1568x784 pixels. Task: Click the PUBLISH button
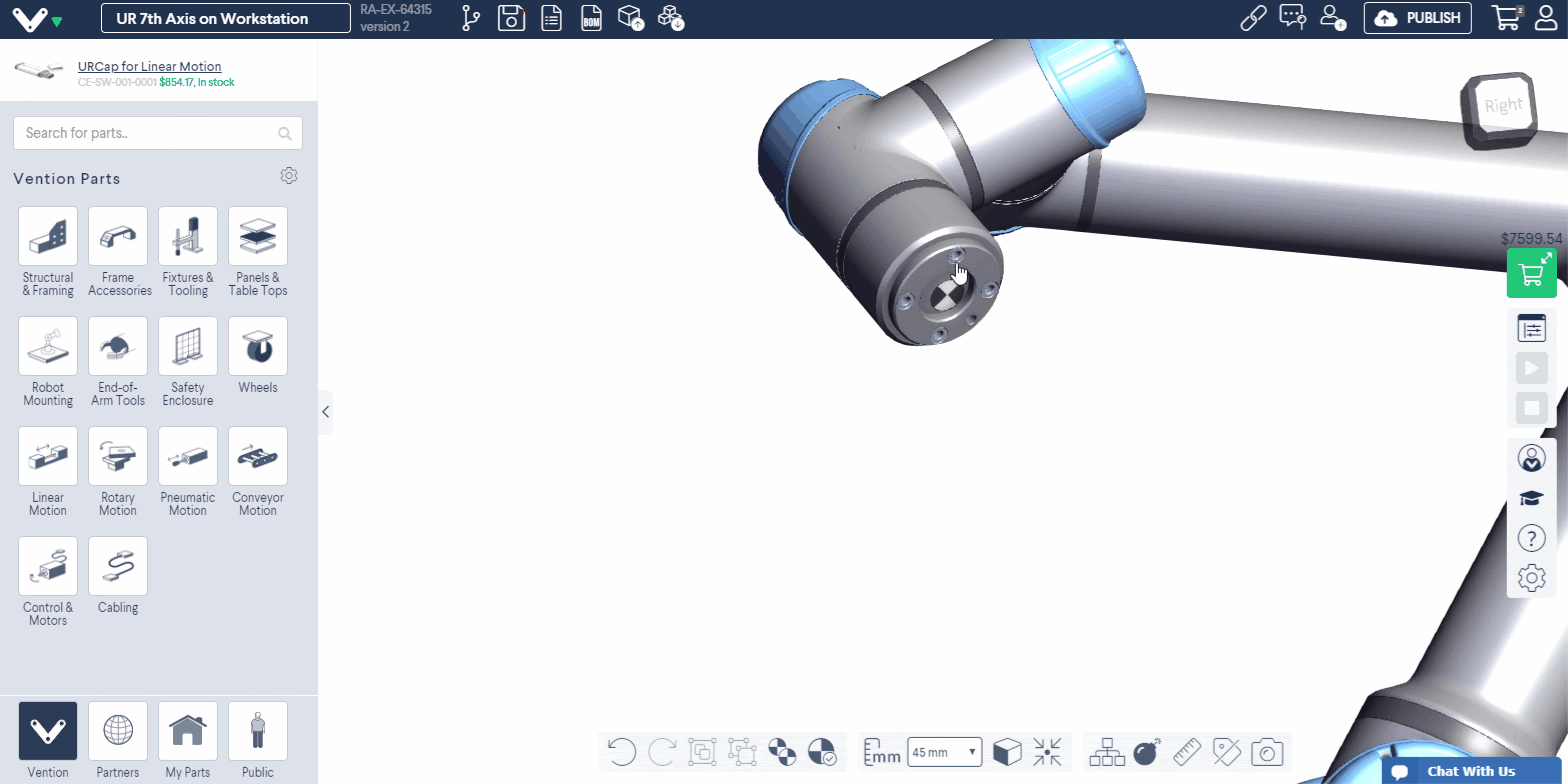[1418, 18]
